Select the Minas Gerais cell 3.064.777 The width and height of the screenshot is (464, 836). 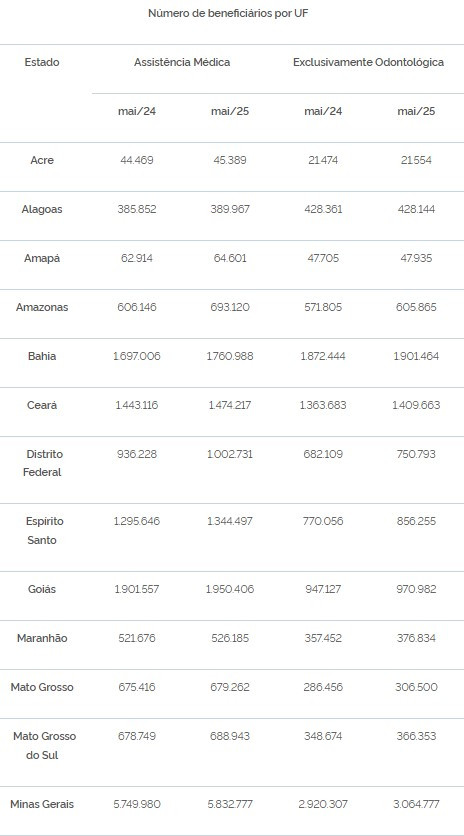(416, 805)
